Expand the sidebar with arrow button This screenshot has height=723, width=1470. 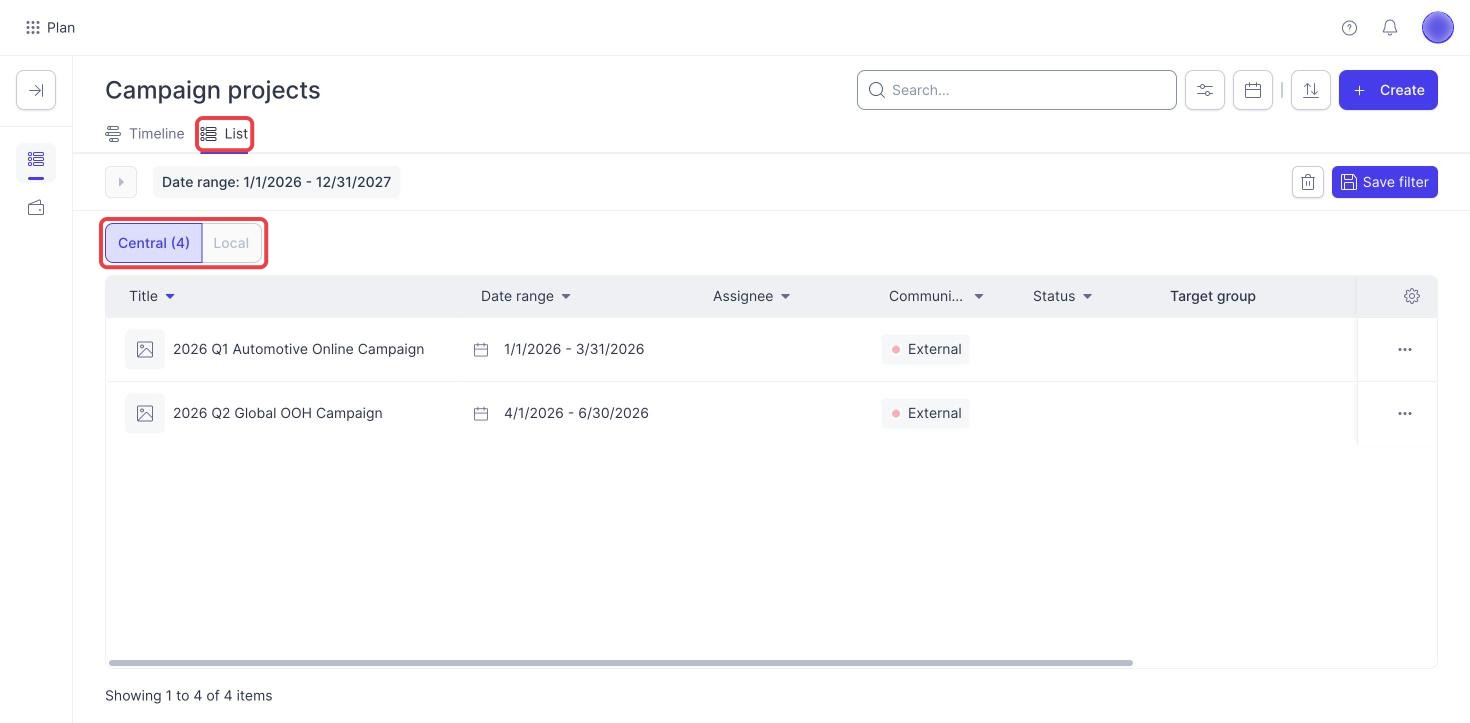point(36,90)
